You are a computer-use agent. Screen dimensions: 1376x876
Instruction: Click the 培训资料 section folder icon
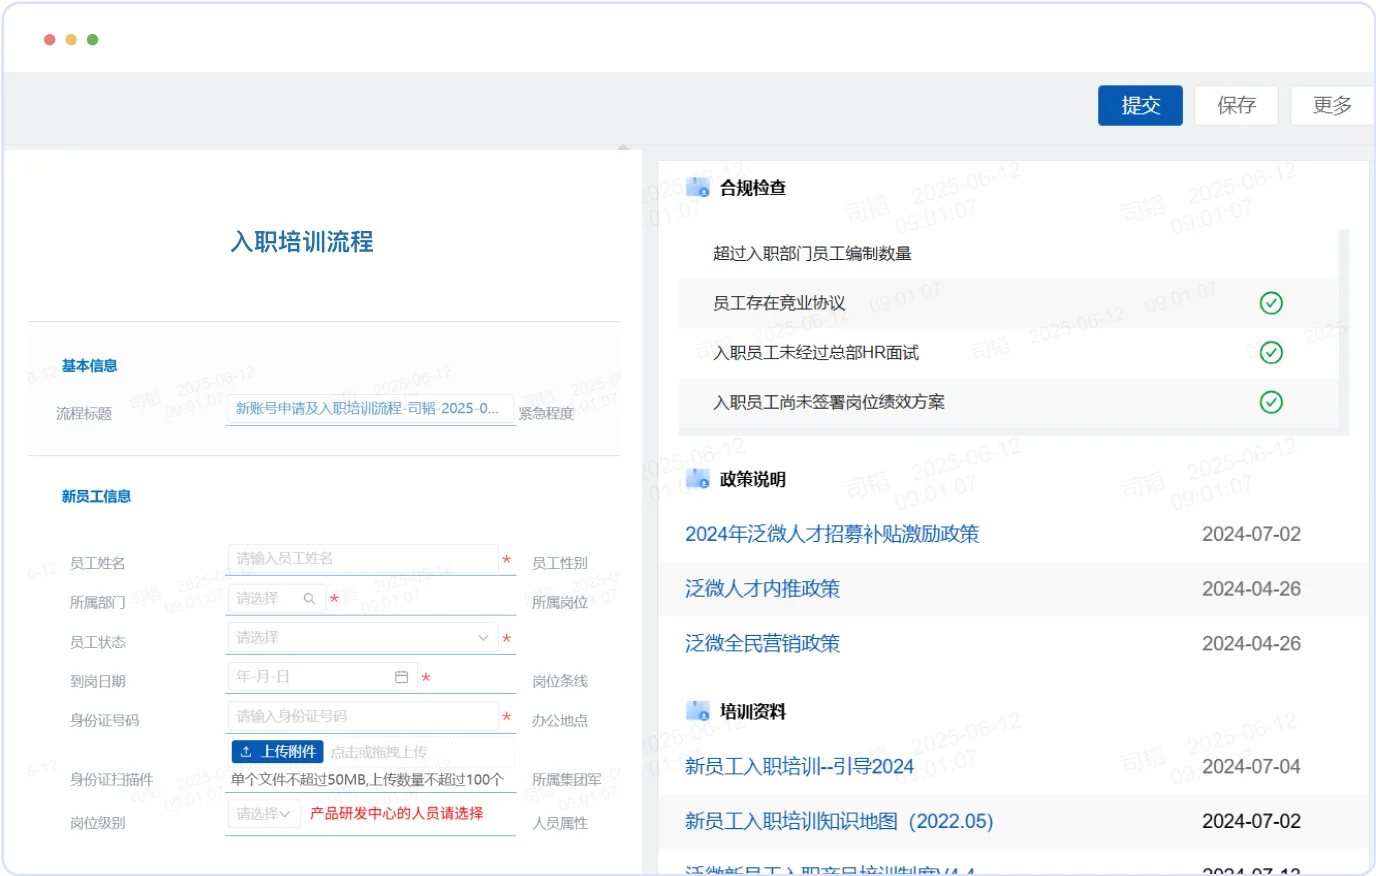coord(698,711)
